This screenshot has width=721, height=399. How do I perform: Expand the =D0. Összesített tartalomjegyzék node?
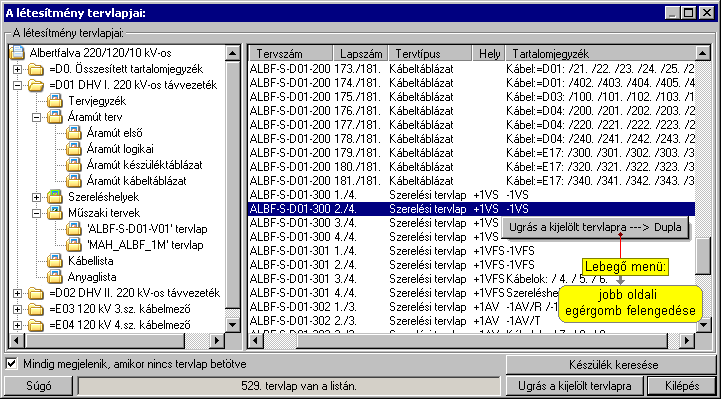coord(17,69)
